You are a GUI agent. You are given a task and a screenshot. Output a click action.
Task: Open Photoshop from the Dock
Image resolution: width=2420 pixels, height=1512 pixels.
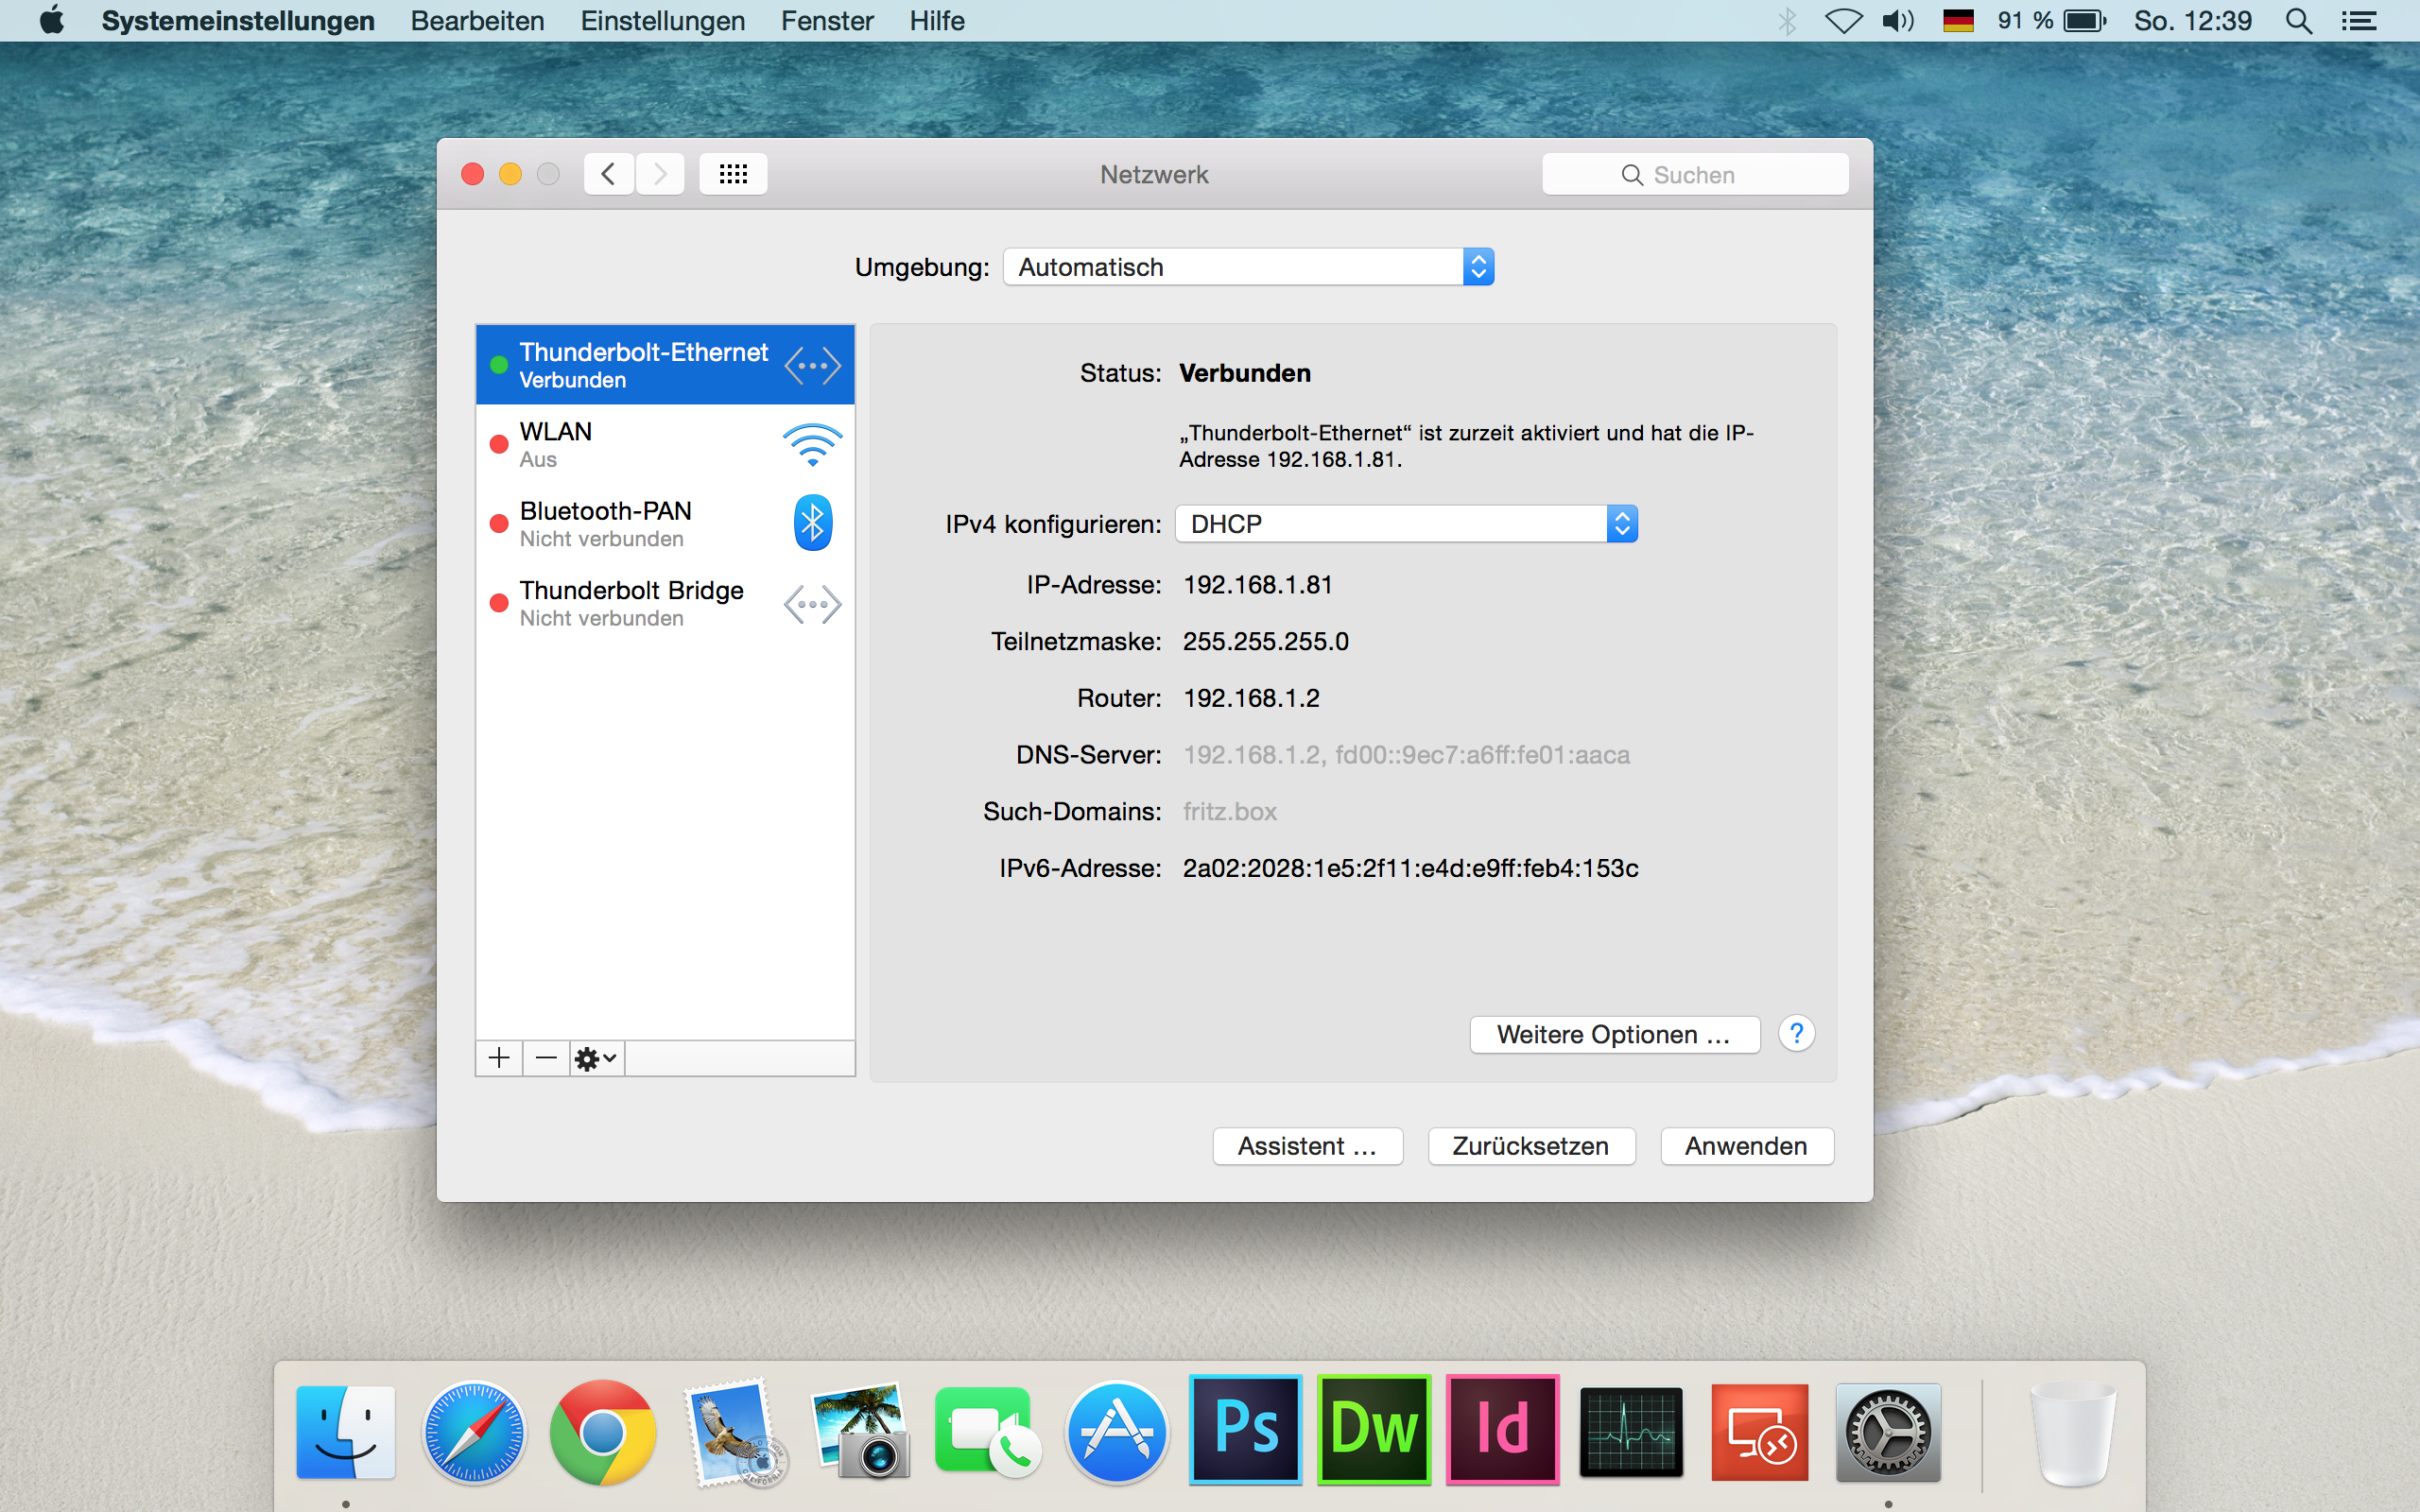(1246, 1429)
